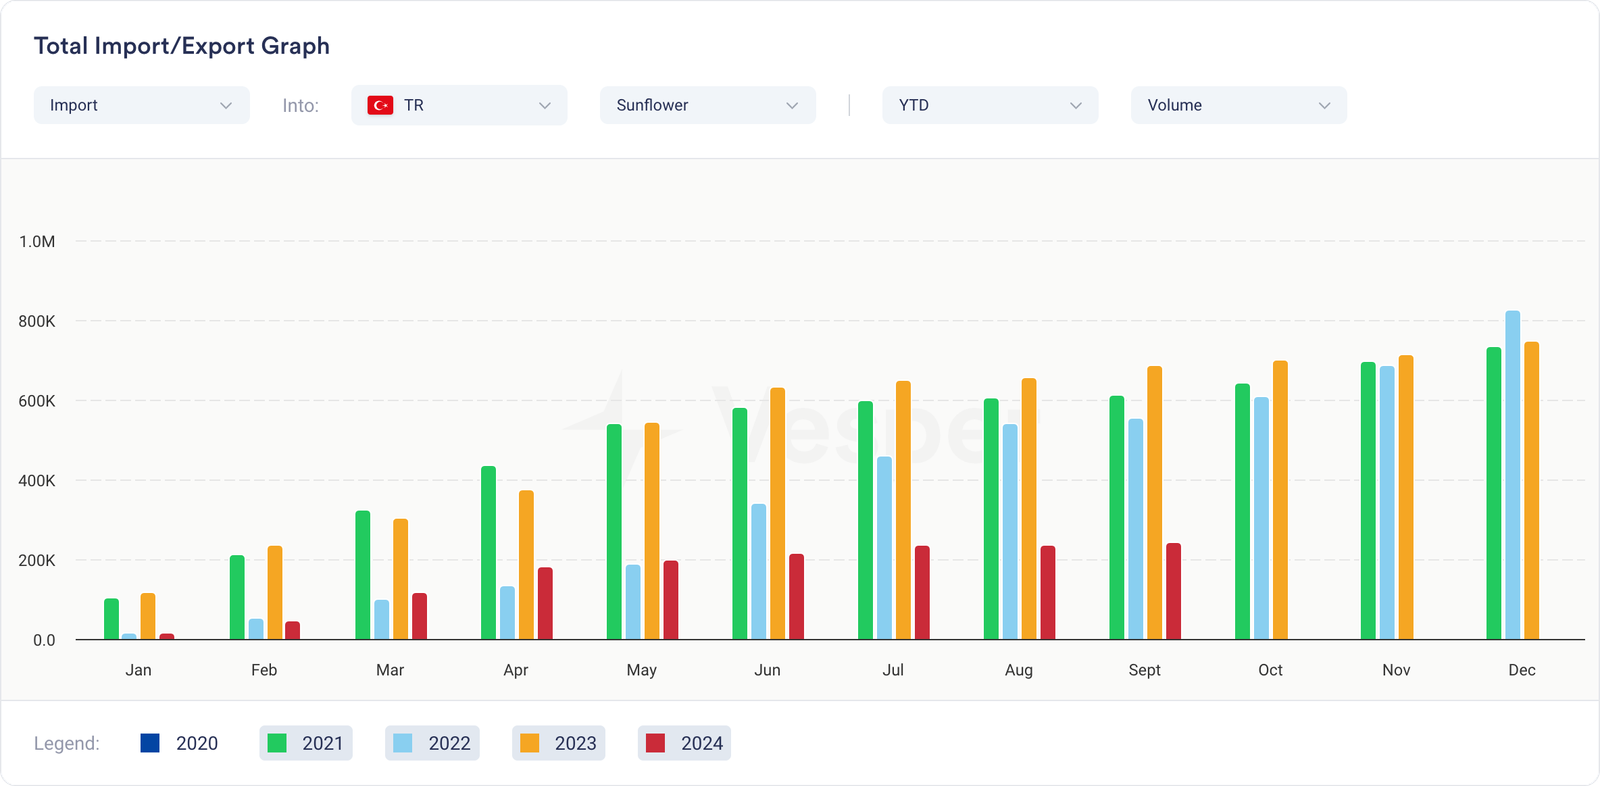Toggle the 2022 legend item off
Viewport: 1600px width, 786px height.
432,743
